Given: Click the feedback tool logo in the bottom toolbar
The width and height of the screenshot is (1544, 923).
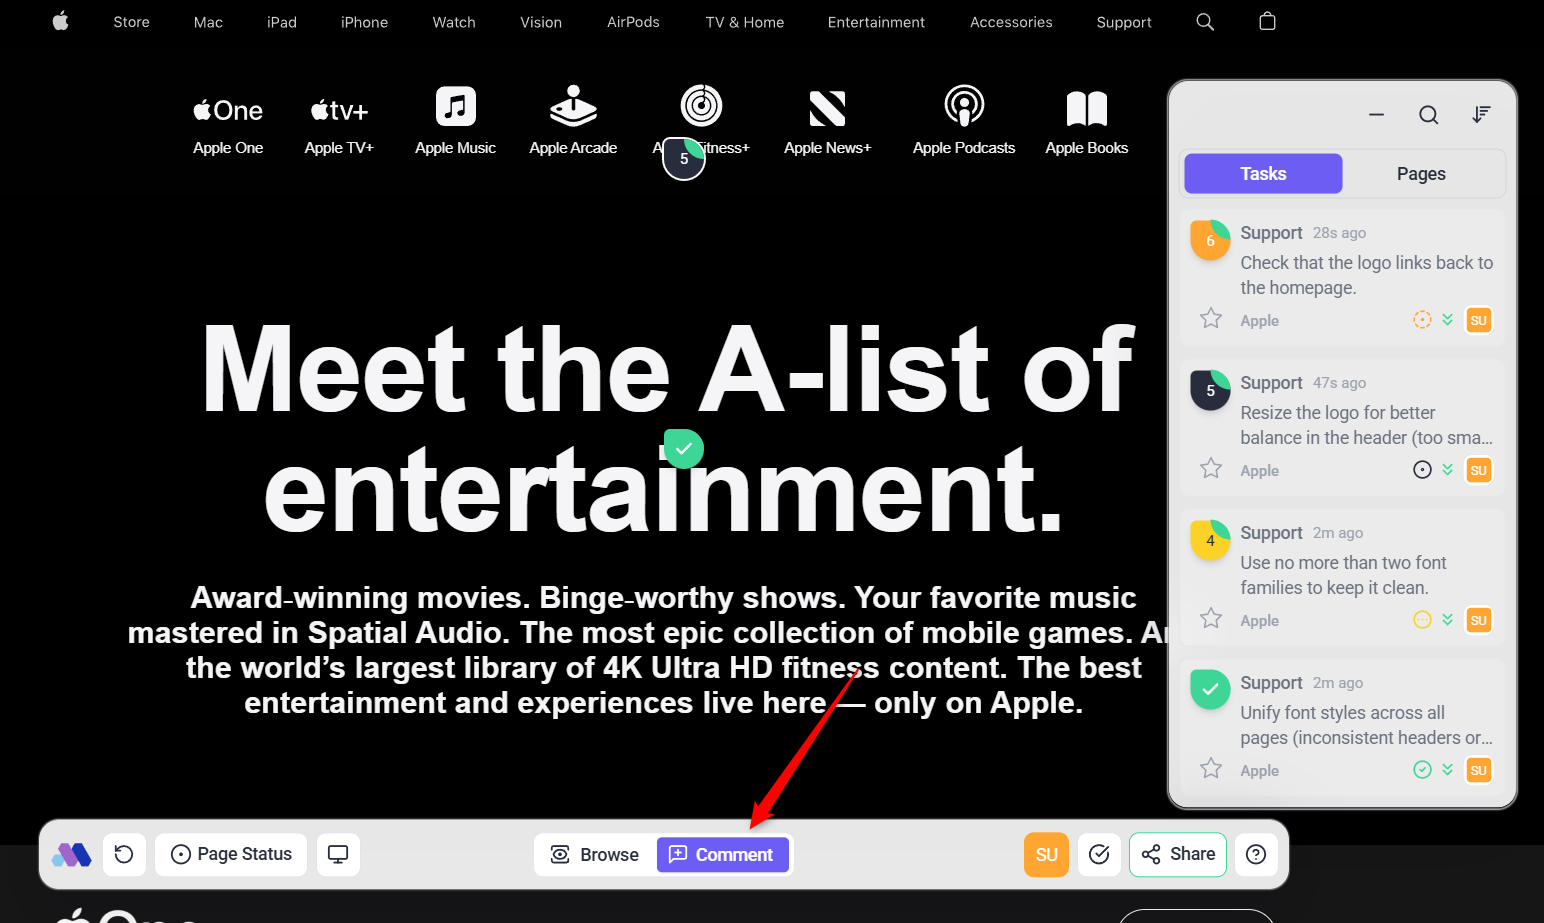Looking at the screenshot, I should (x=72, y=855).
